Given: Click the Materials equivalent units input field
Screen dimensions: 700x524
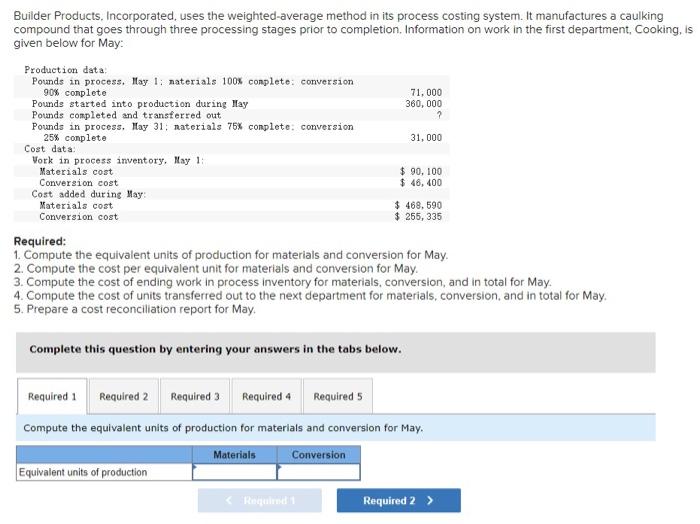Looking at the screenshot, I should tap(234, 472).
